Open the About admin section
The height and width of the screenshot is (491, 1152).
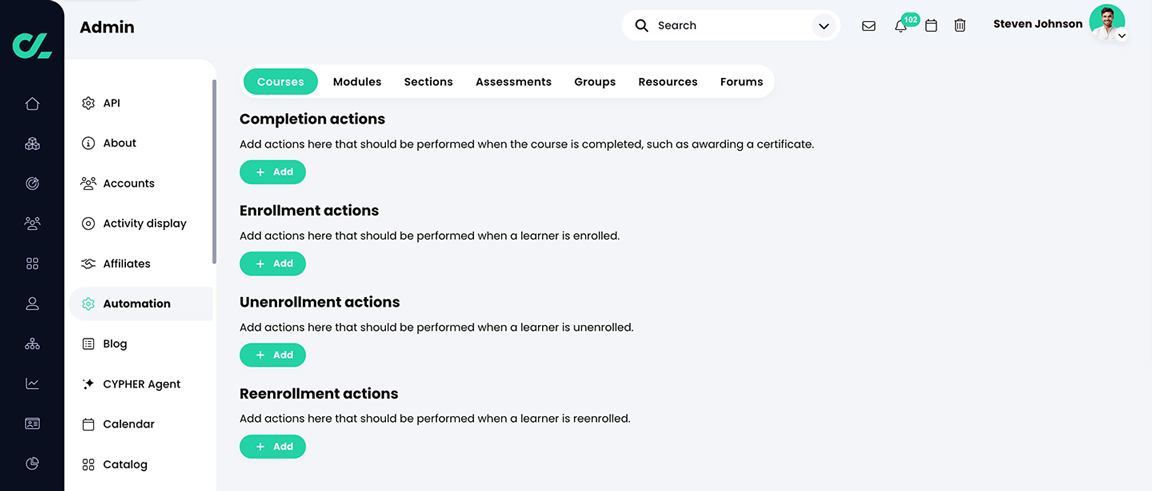140,143
